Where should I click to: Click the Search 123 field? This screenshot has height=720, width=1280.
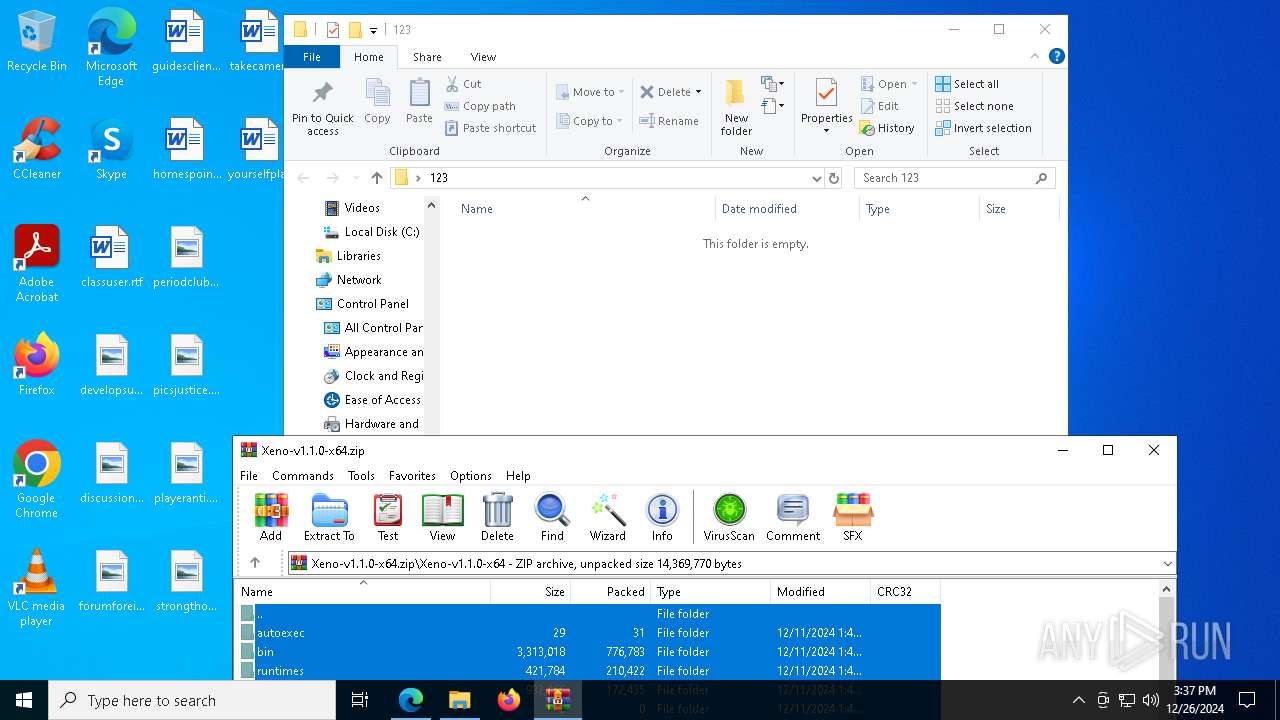point(955,178)
